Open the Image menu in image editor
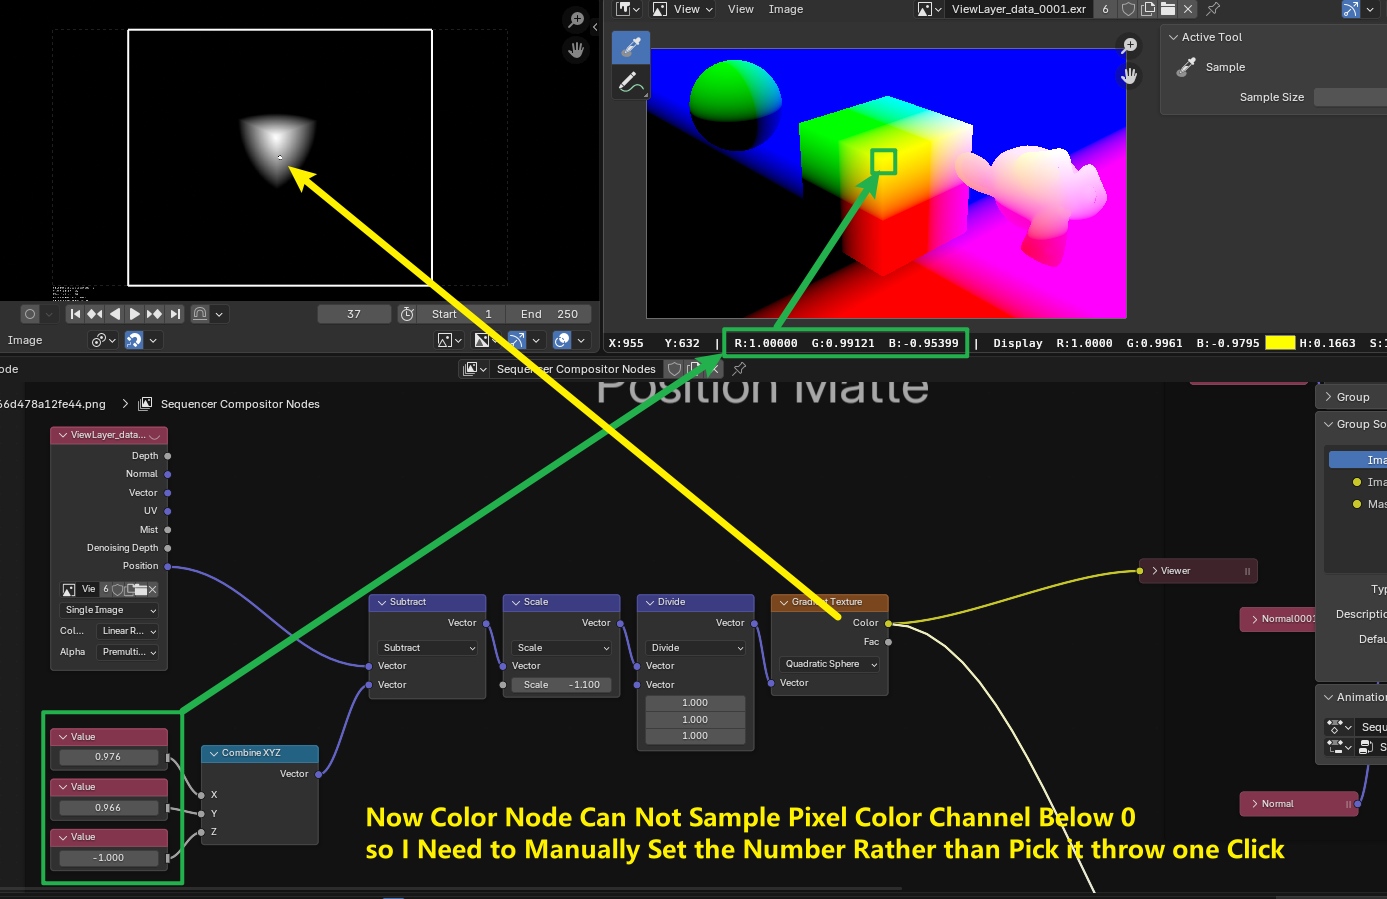Screen dimensions: 1387x899 click(786, 9)
